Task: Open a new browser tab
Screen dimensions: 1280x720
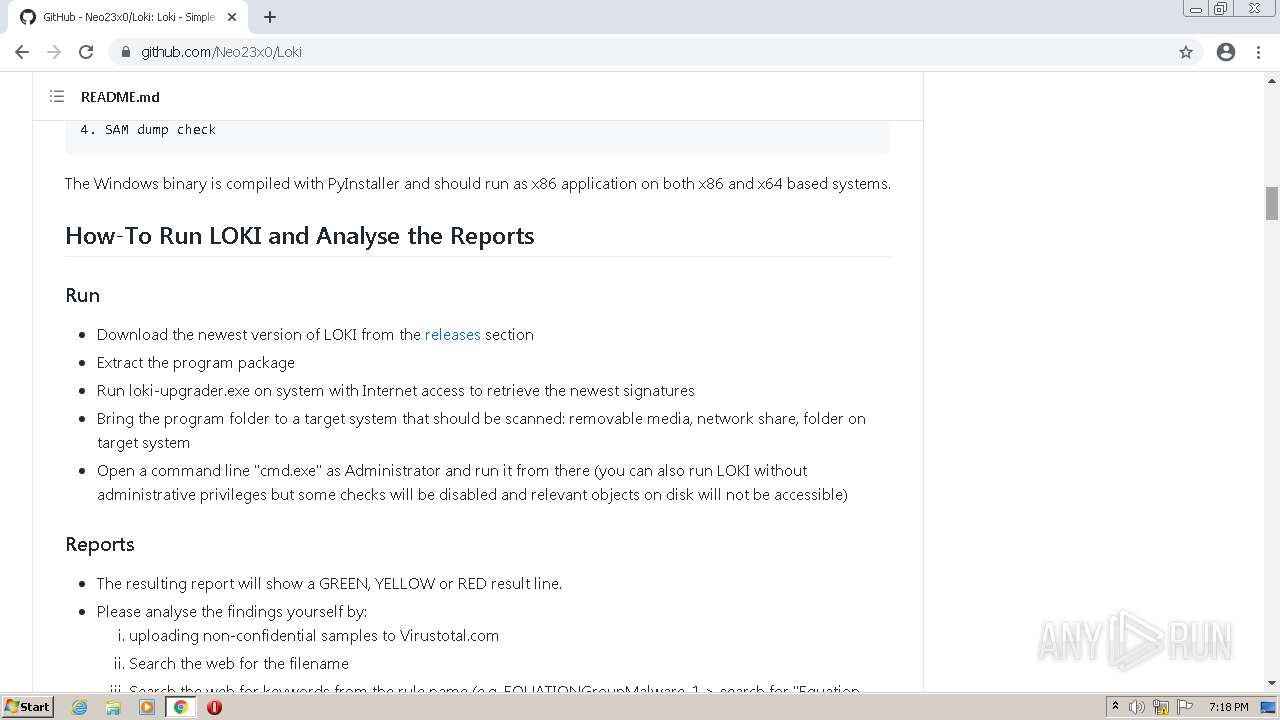Action: 270,17
